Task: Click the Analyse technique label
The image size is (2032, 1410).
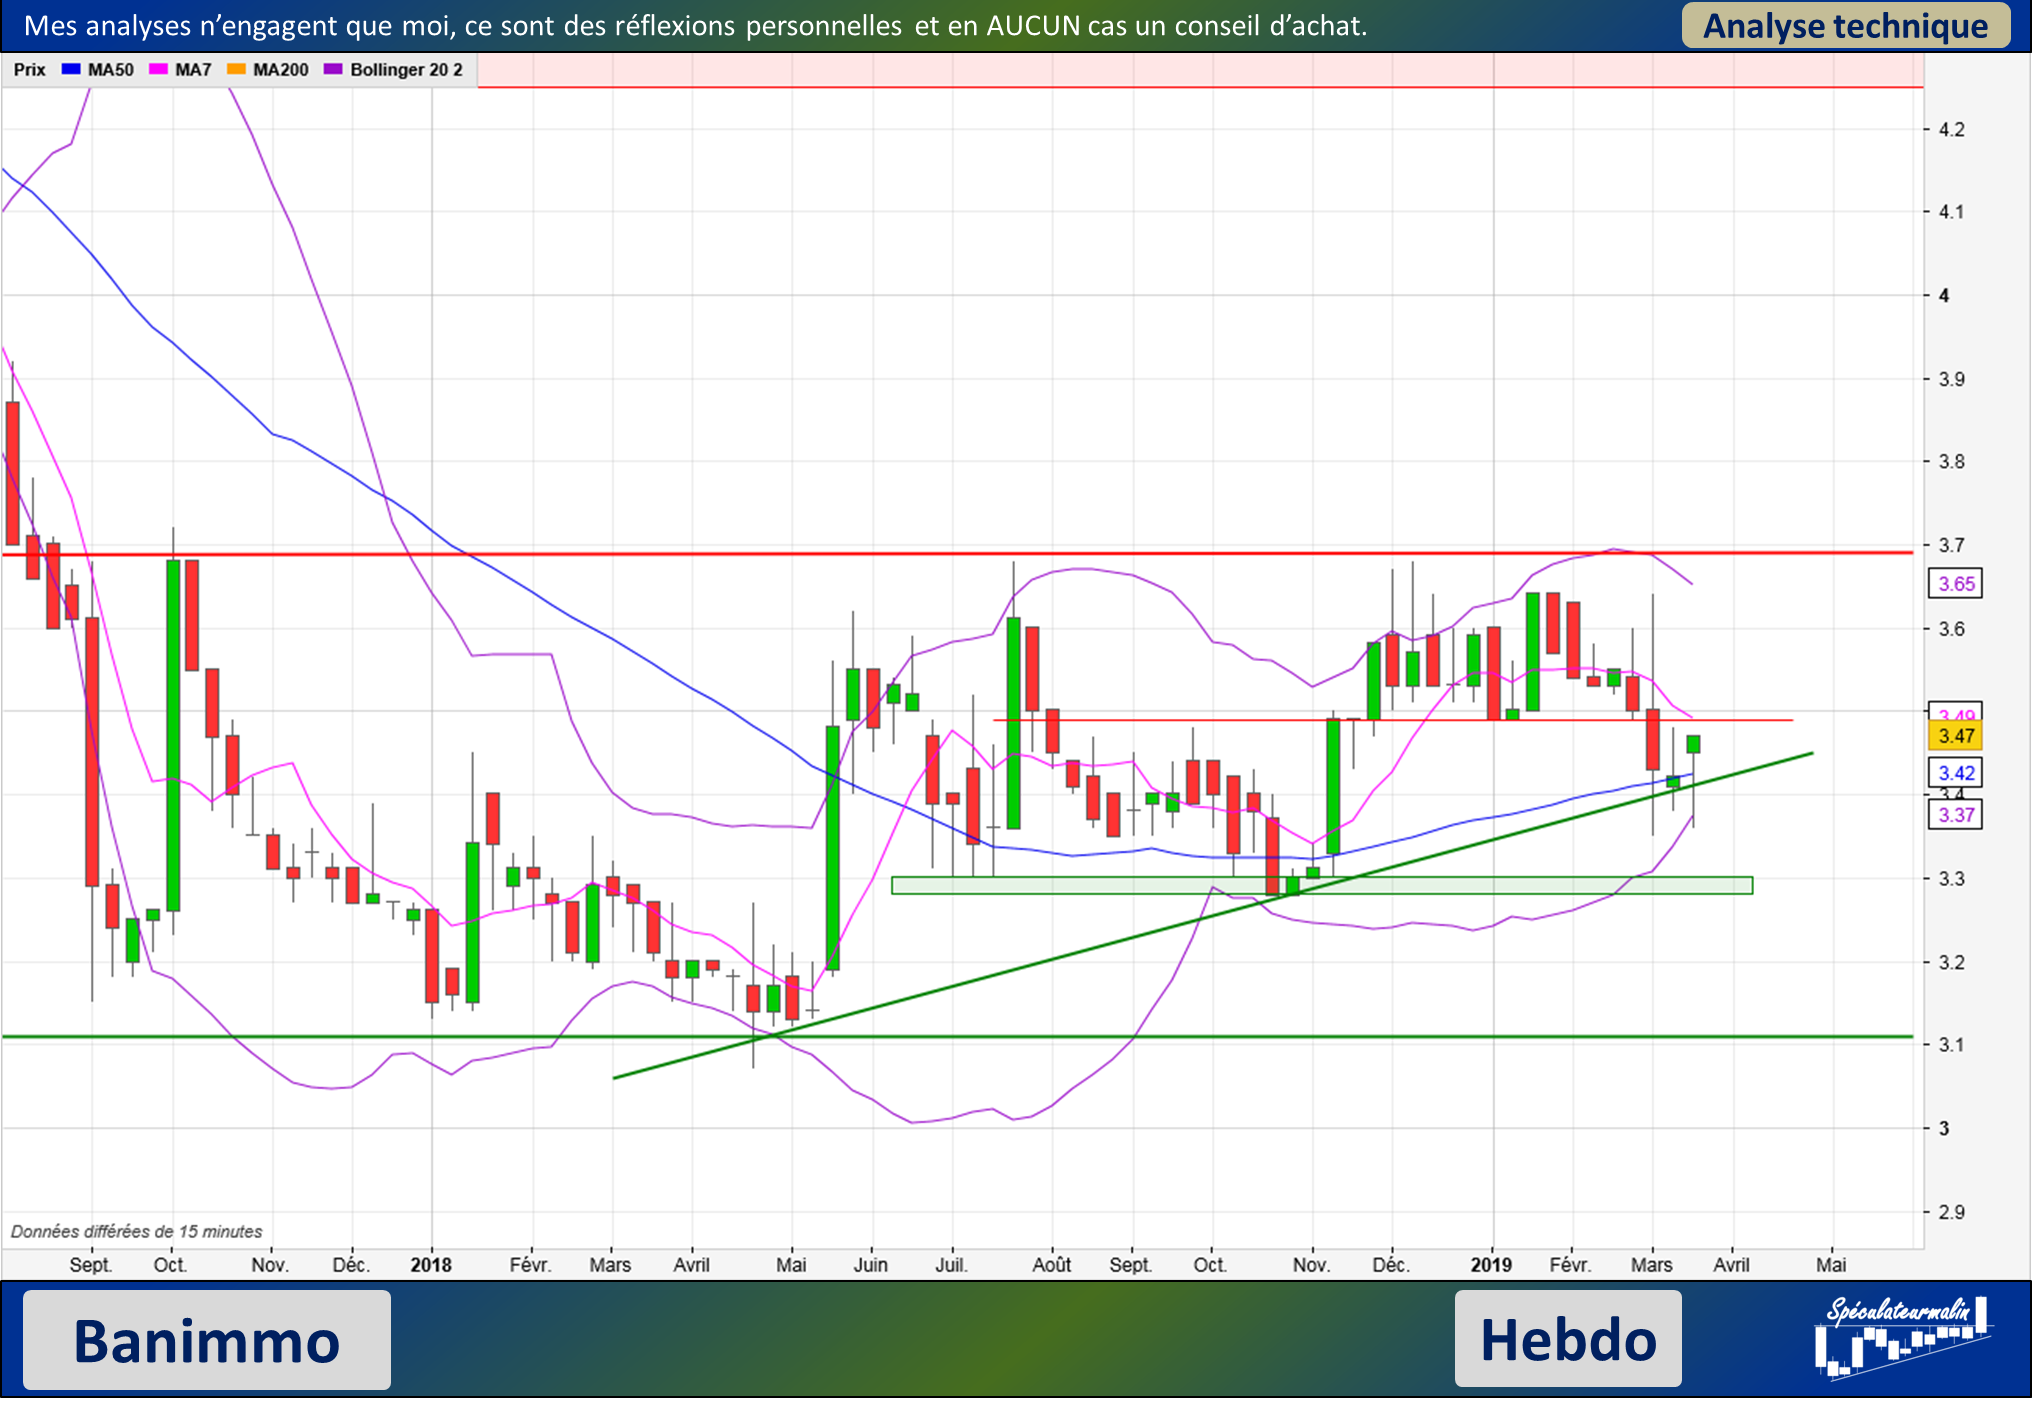Action: 1846,25
